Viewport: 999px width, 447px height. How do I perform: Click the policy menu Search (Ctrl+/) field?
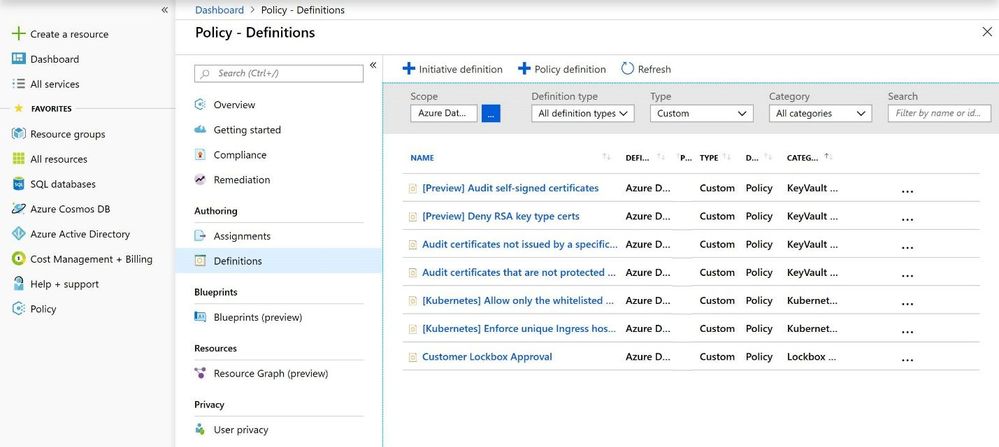click(x=278, y=73)
